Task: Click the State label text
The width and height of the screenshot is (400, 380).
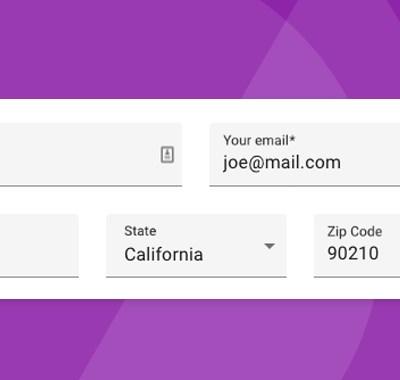Action: point(140,231)
